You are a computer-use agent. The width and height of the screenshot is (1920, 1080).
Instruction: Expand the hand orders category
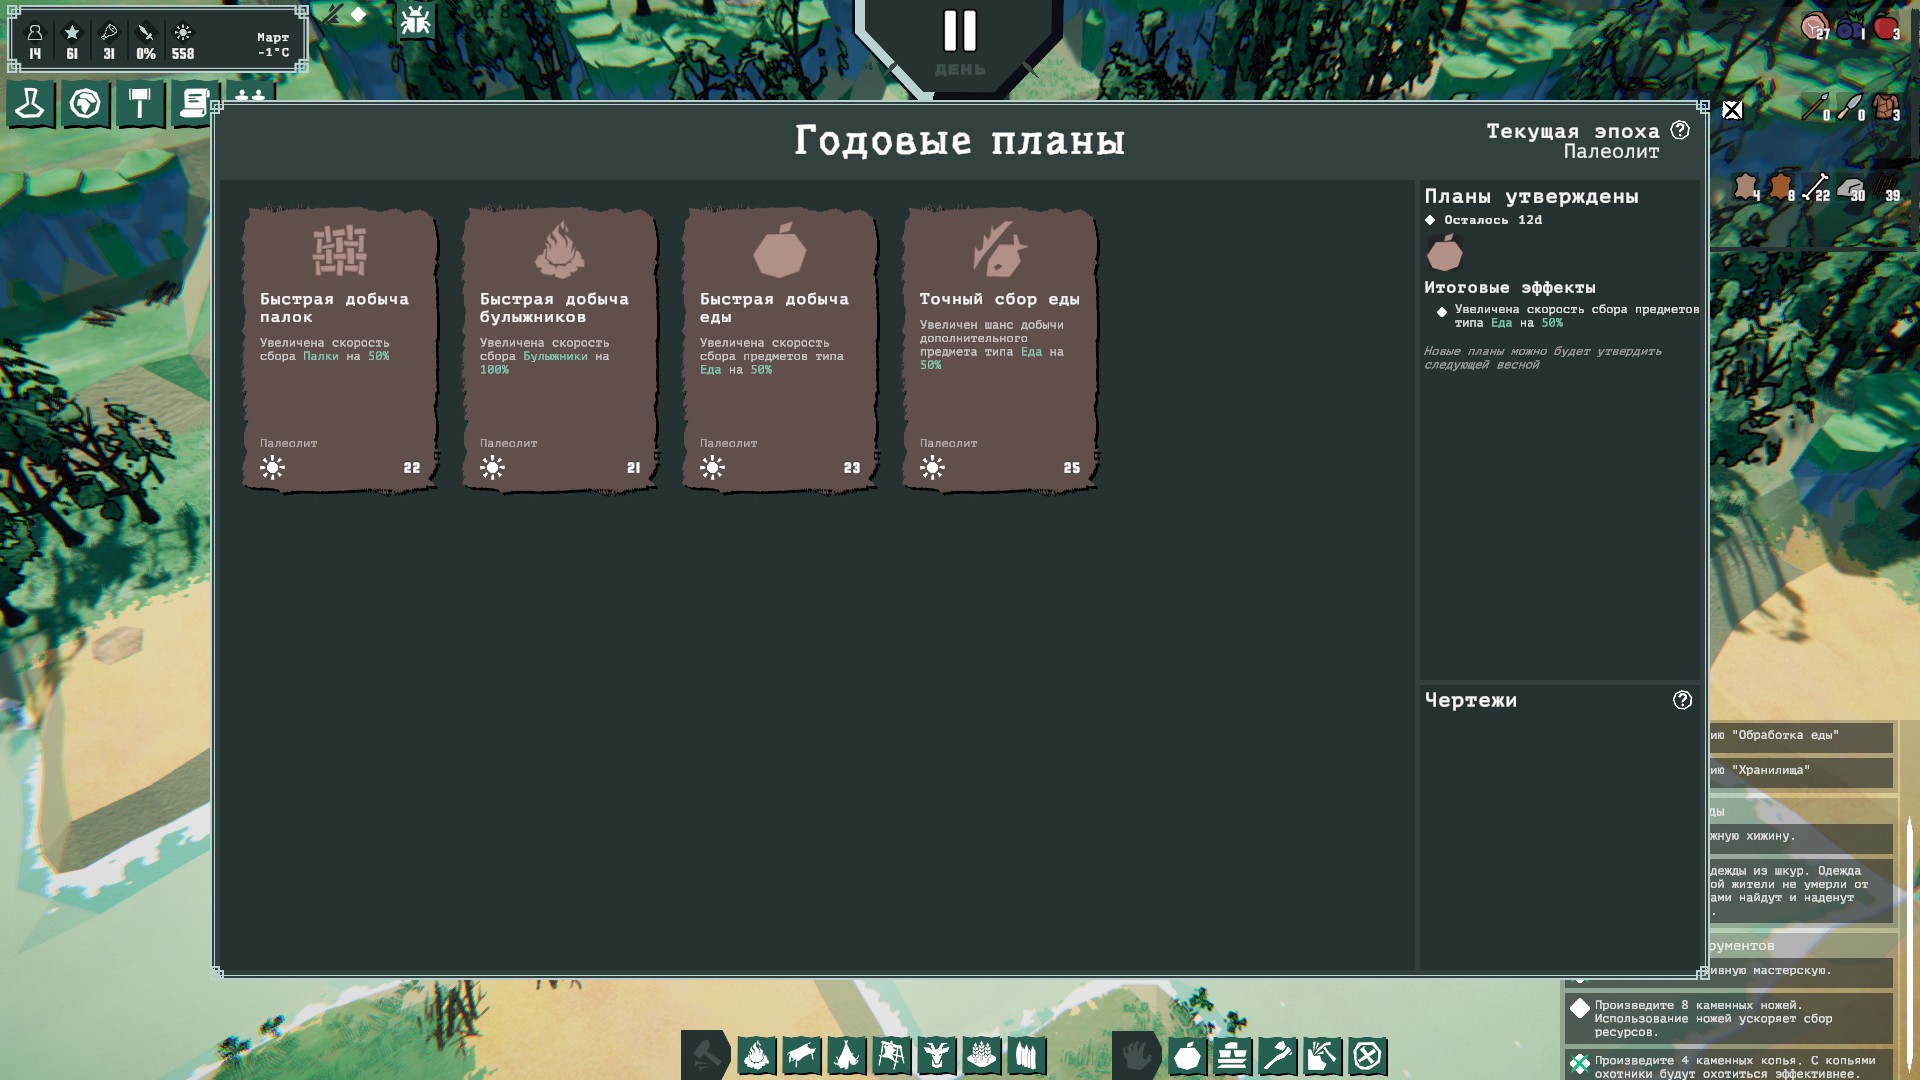1136,1055
